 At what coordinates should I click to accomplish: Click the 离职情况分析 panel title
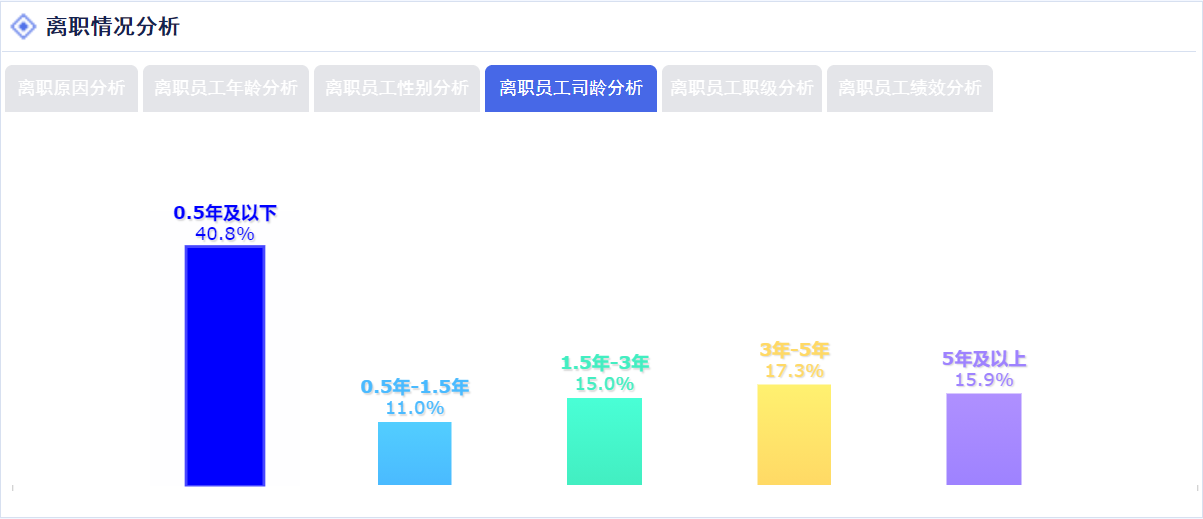coord(113,27)
